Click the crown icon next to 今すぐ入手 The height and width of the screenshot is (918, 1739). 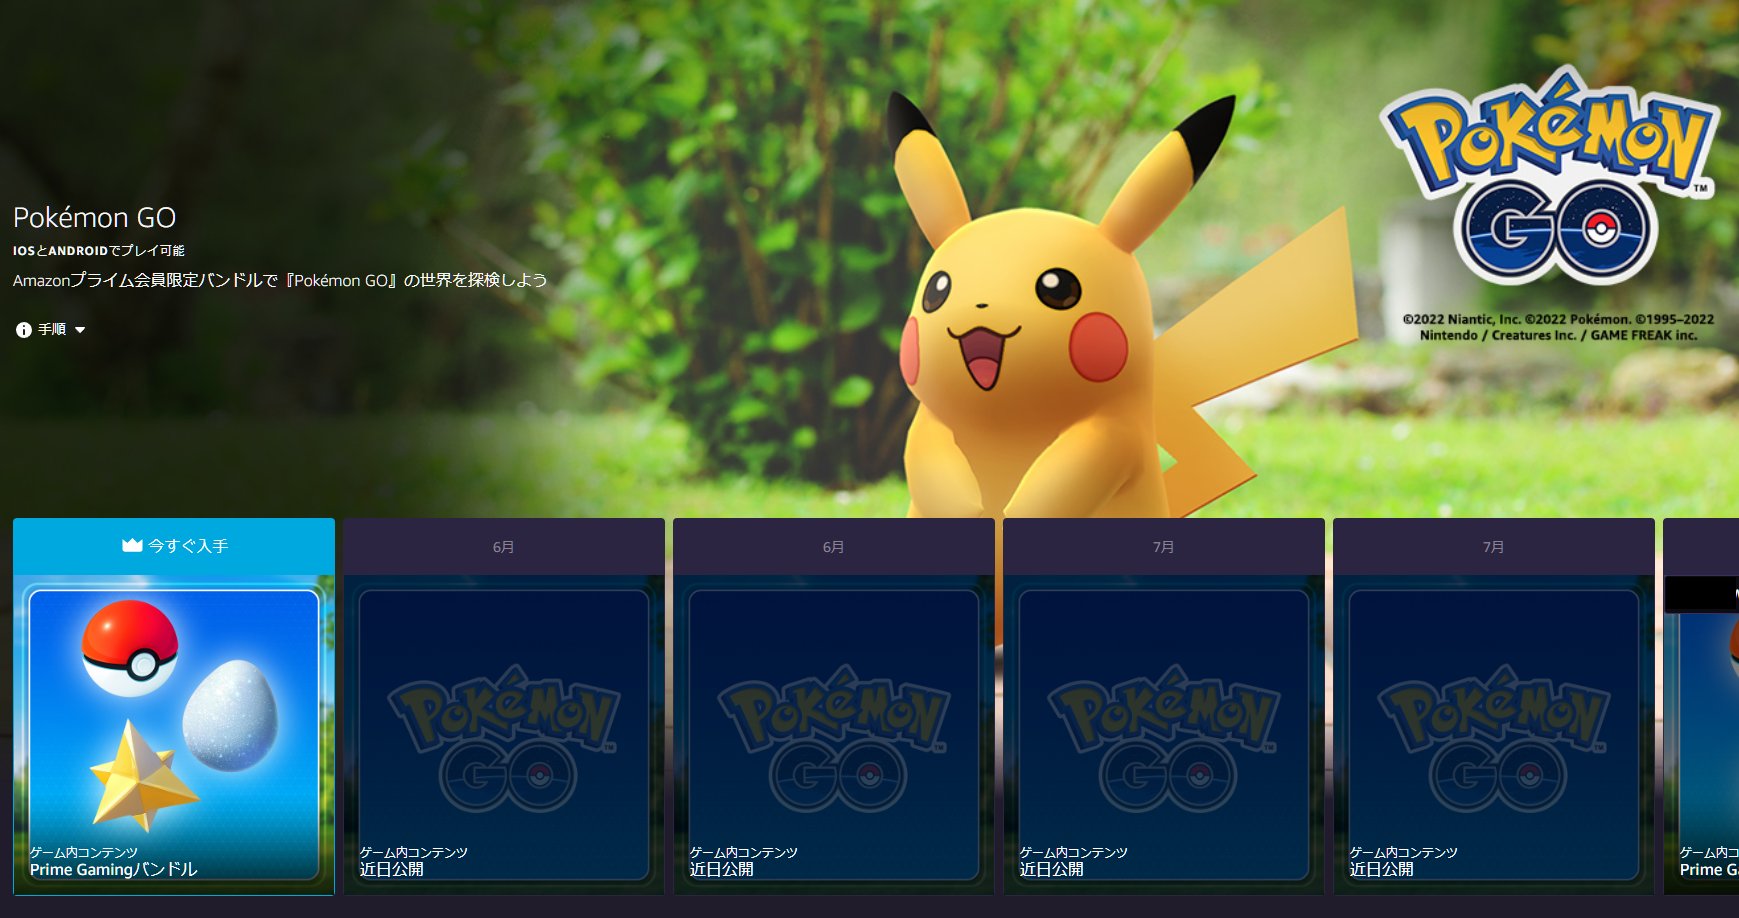tap(132, 545)
